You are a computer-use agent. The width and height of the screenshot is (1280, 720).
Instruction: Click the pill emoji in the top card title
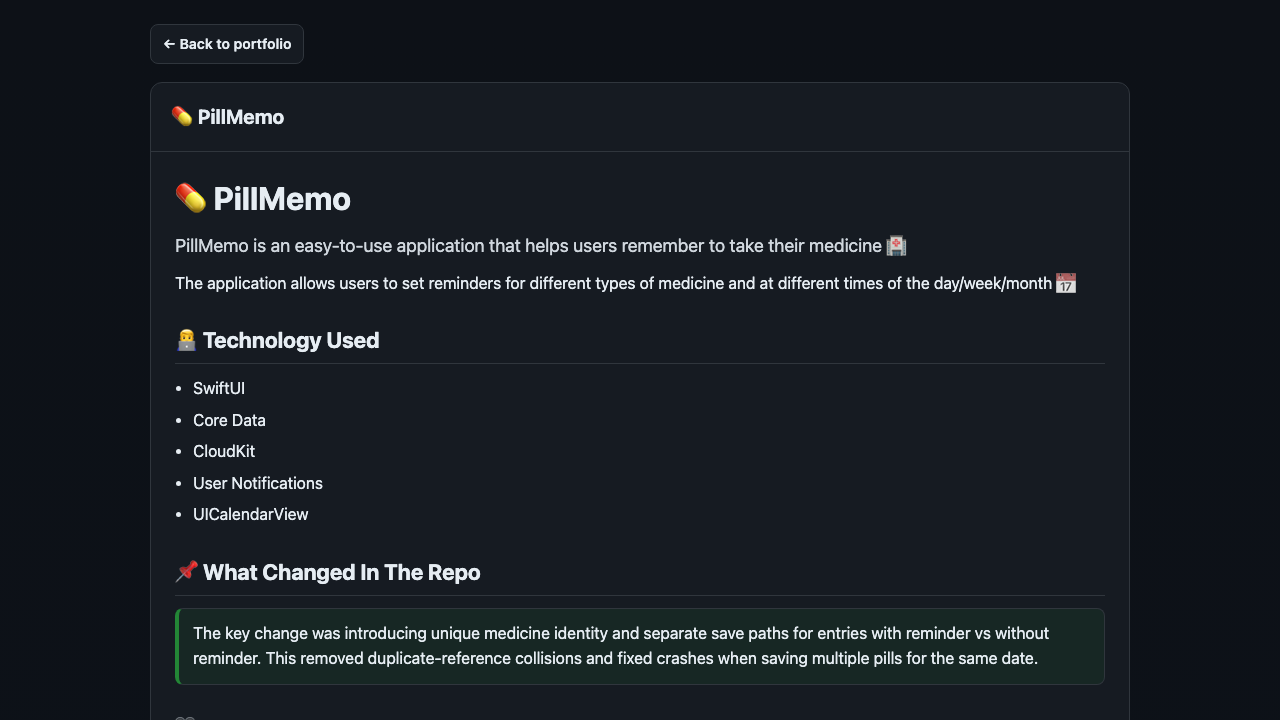click(182, 116)
